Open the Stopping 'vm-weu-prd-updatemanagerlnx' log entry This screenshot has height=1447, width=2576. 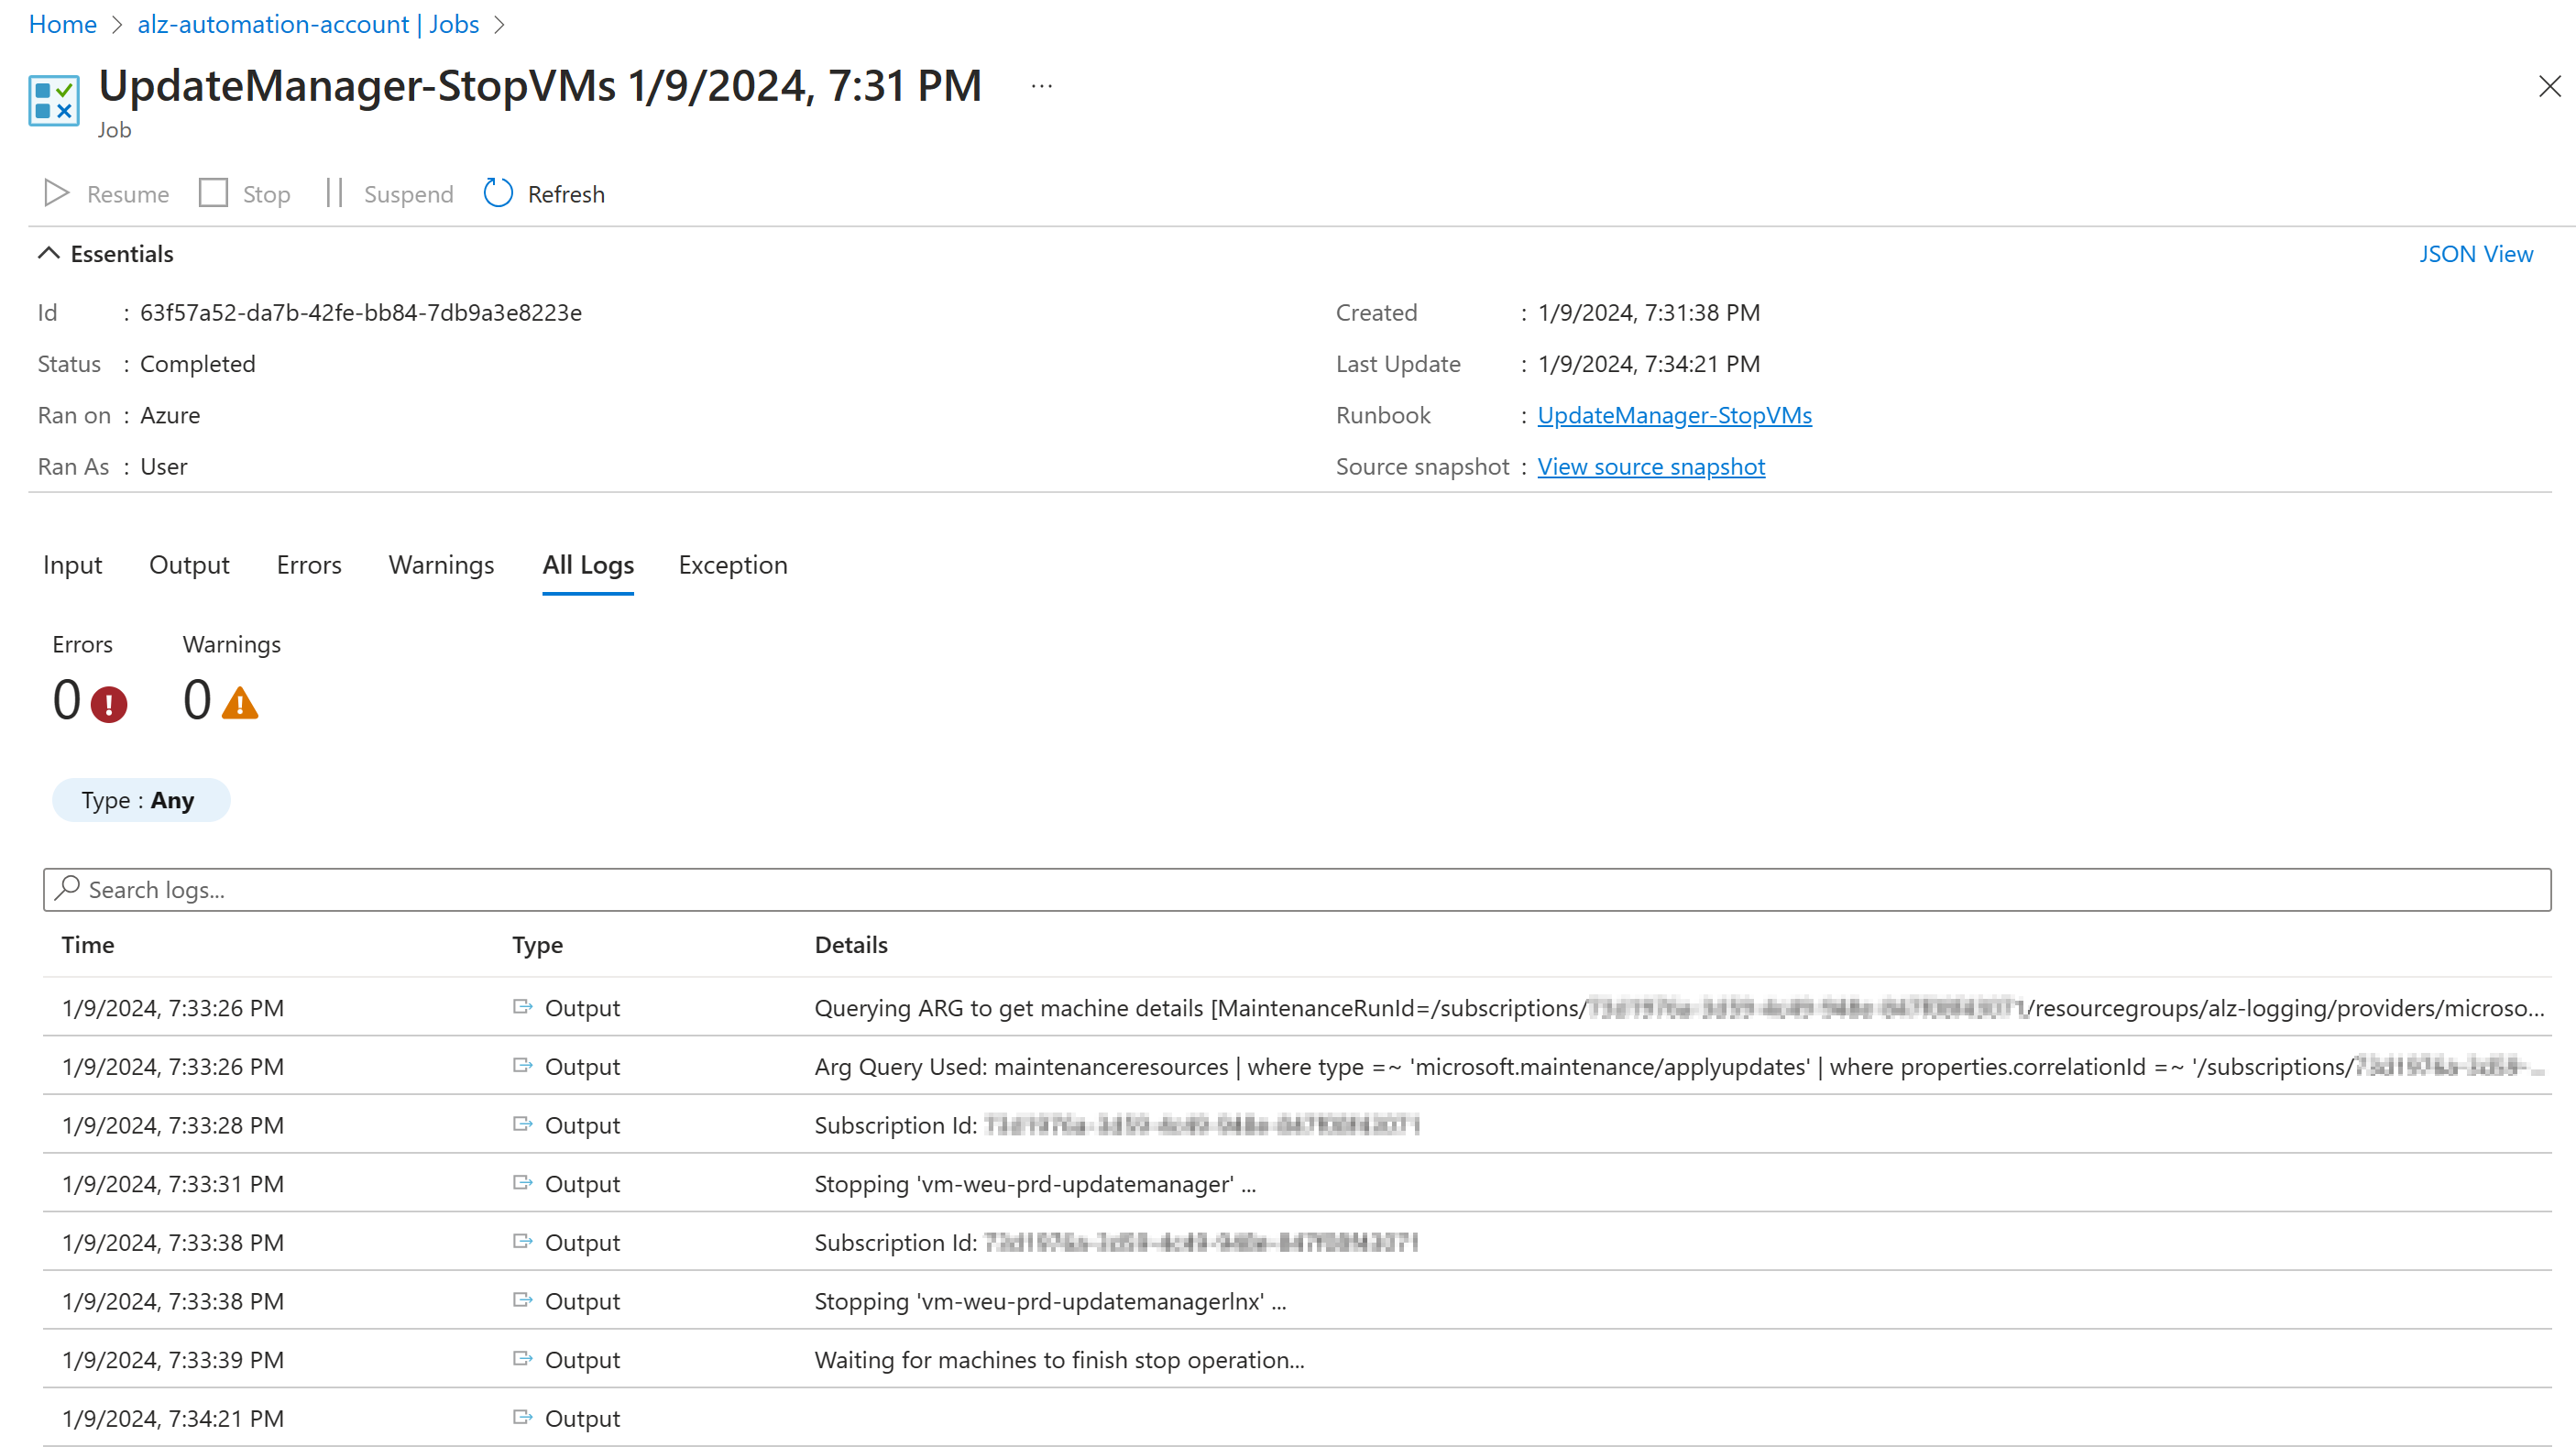coord(1297,1300)
